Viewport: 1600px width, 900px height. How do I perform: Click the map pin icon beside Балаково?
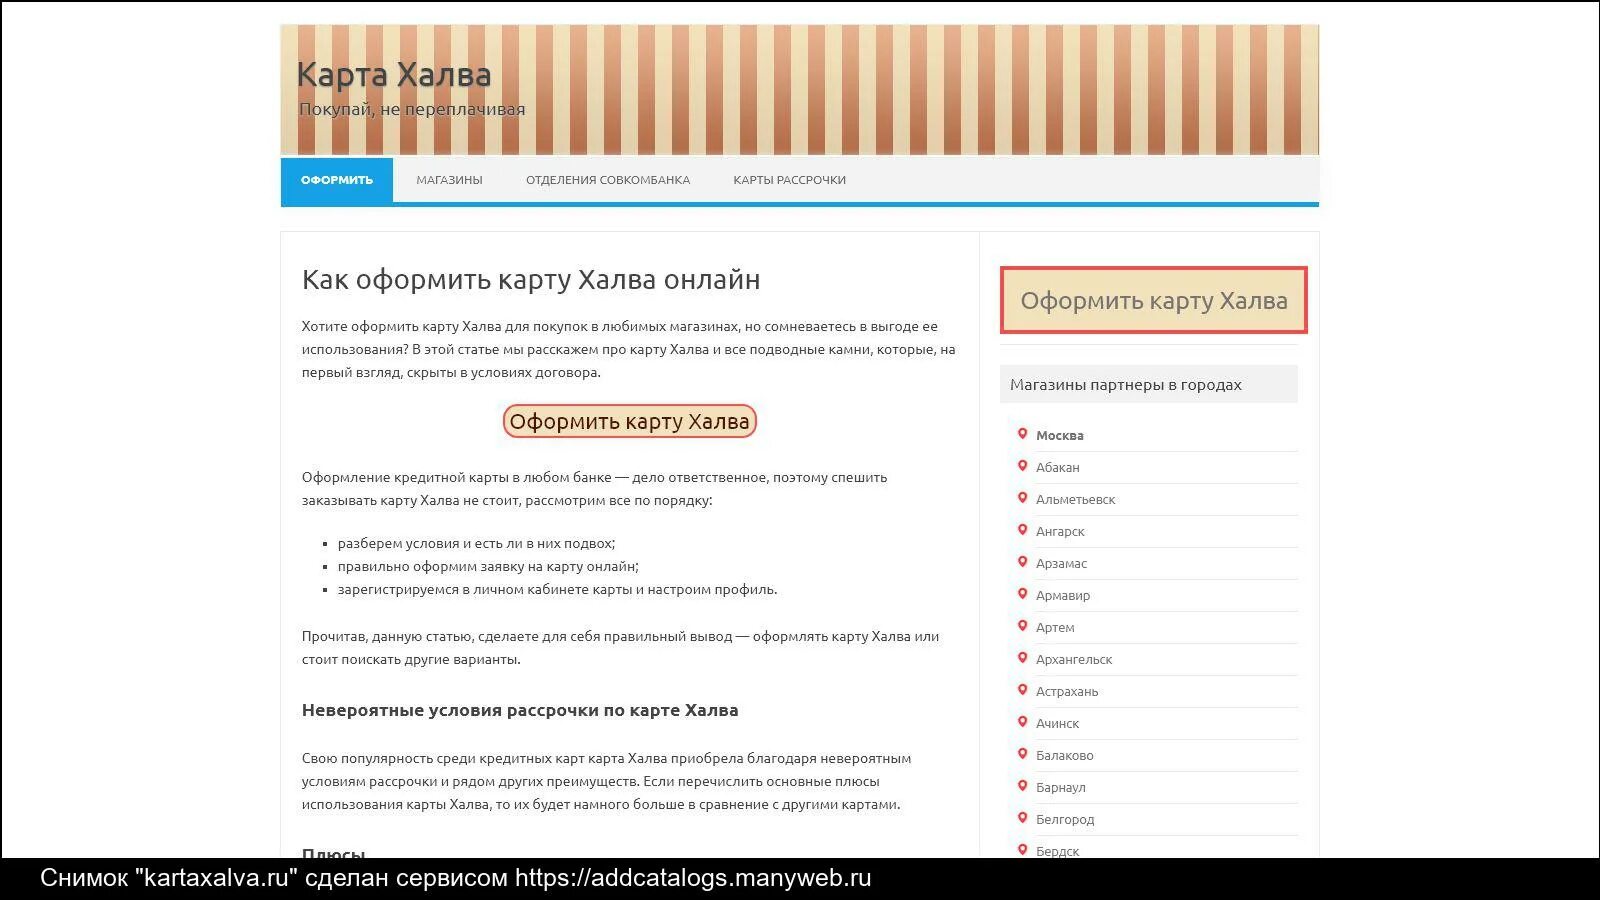click(x=1022, y=754)
